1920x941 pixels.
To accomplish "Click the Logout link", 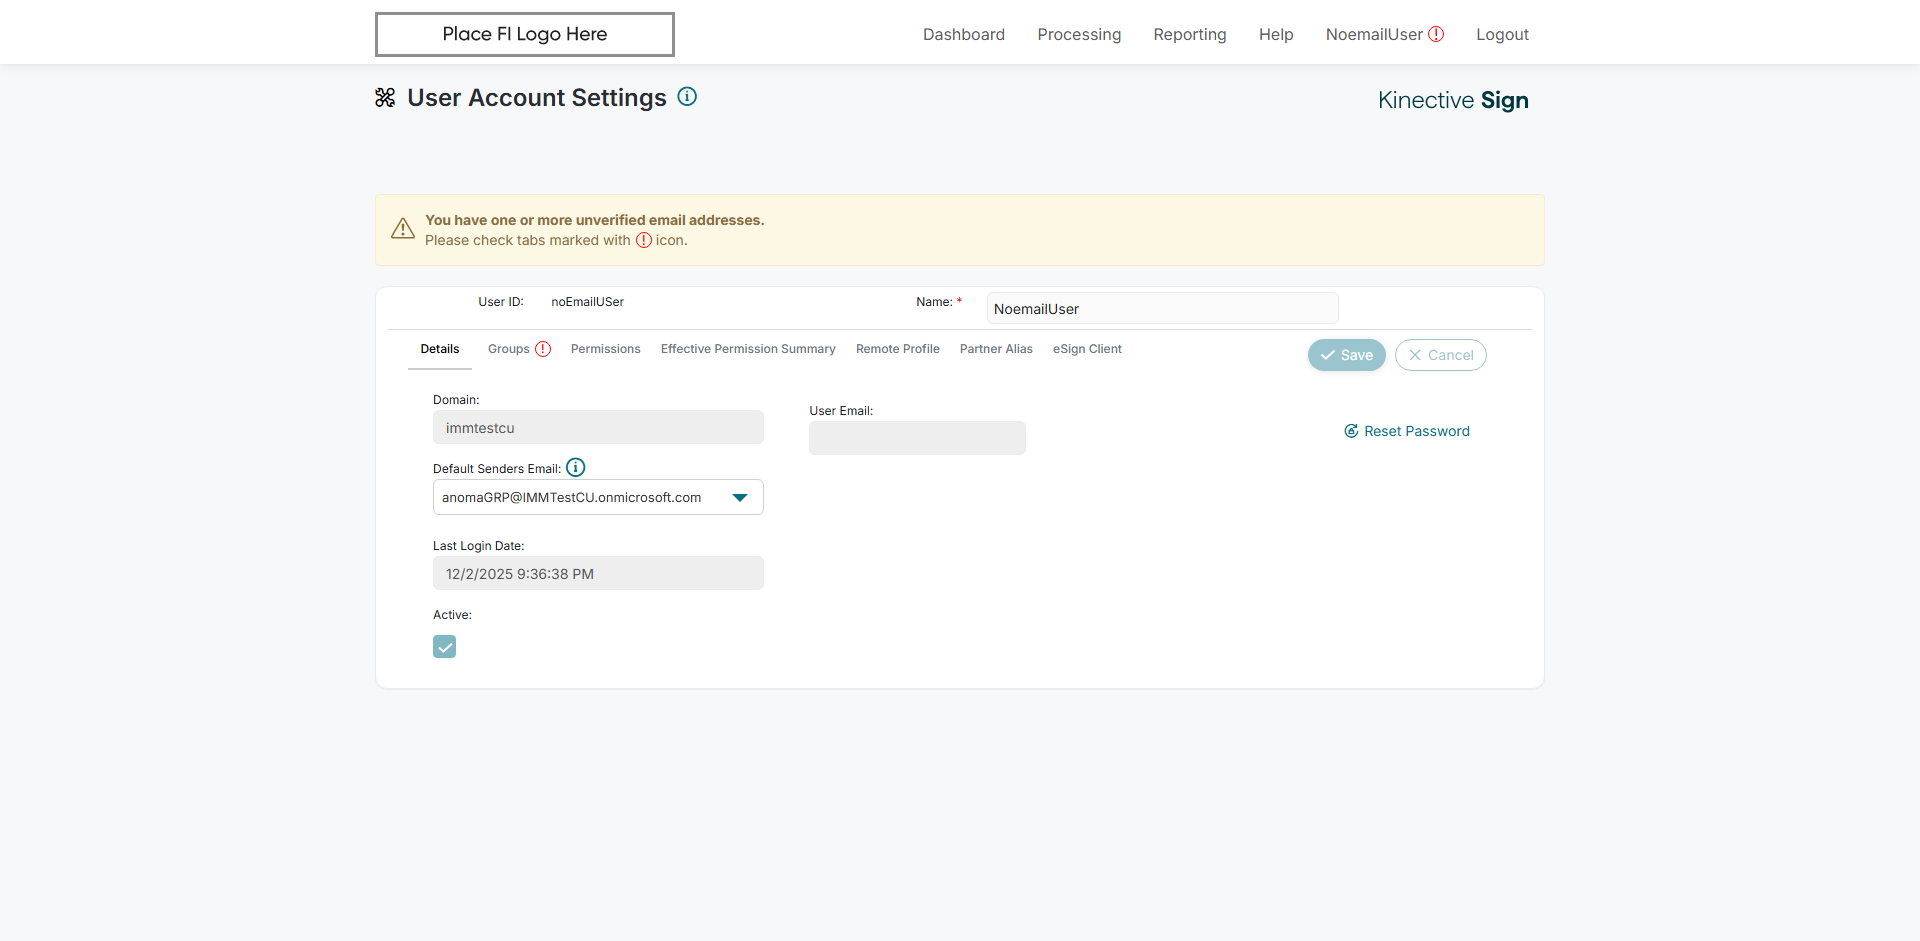I will (1502, 34).
